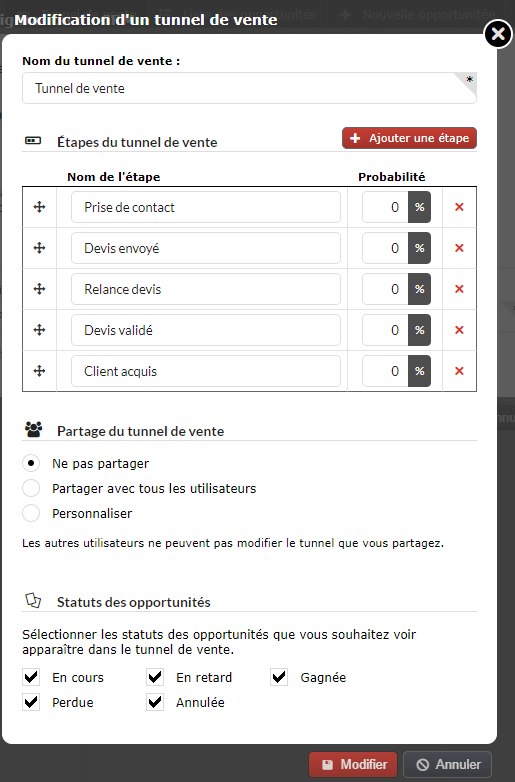Click probability field for Devis envoyé
Screen dimensions: 515x782
pyautogui.click(x=385, y=248)
